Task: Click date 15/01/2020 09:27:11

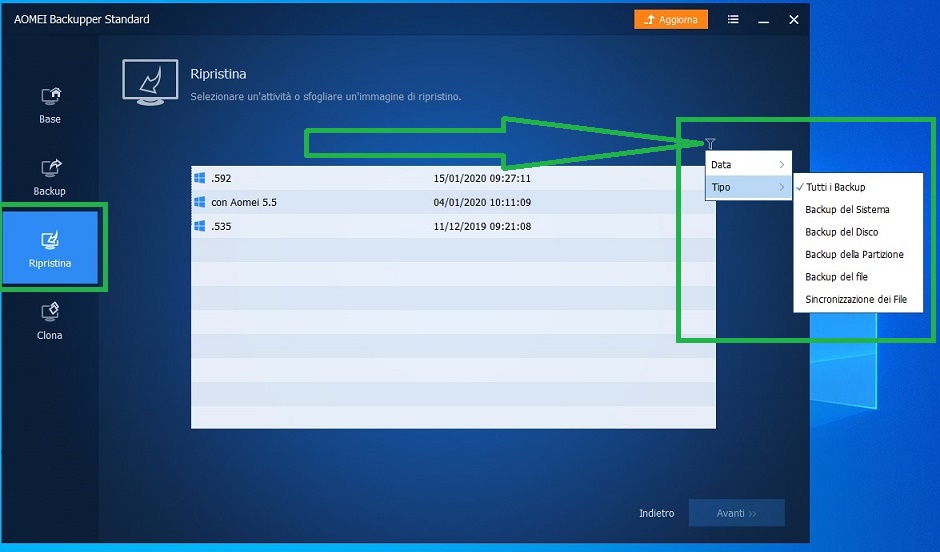Action: coord(482,178)
